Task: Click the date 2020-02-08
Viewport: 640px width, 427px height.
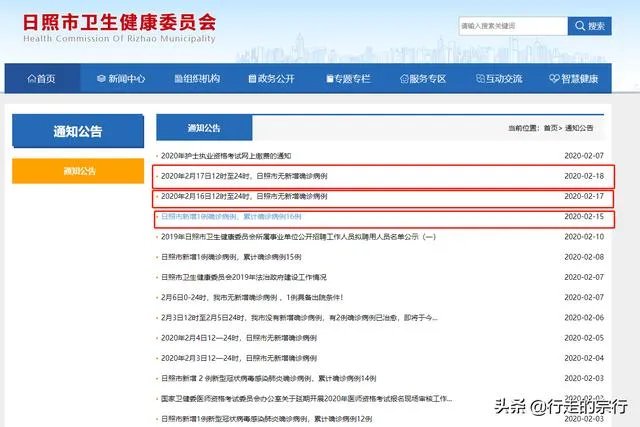Action: coord(584,257)
